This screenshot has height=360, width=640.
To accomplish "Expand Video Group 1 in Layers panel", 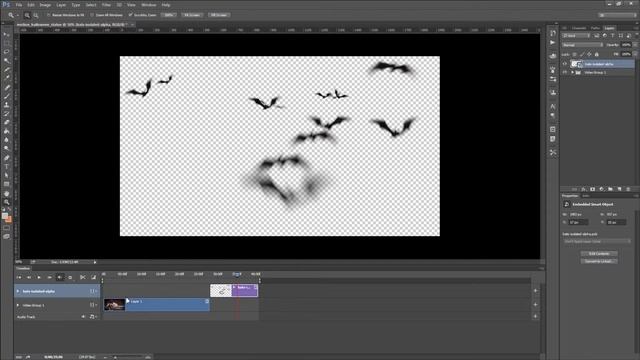I will pos(572,73).
